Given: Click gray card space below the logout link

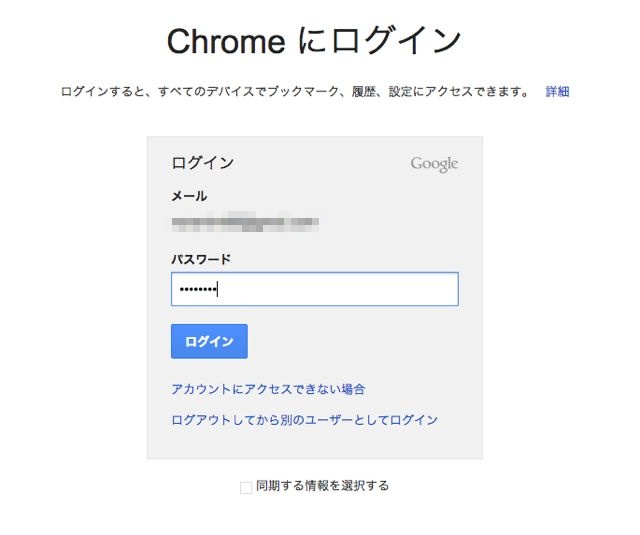Looking at the screenshot, I should (x=315, y=443).
